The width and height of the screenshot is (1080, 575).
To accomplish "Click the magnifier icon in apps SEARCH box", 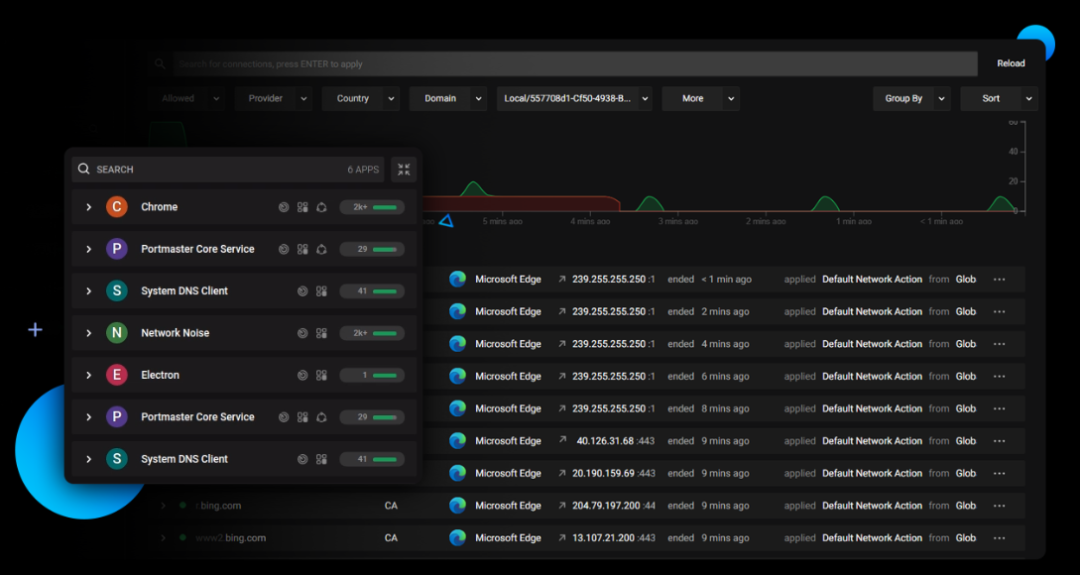I will coord(83,169).
